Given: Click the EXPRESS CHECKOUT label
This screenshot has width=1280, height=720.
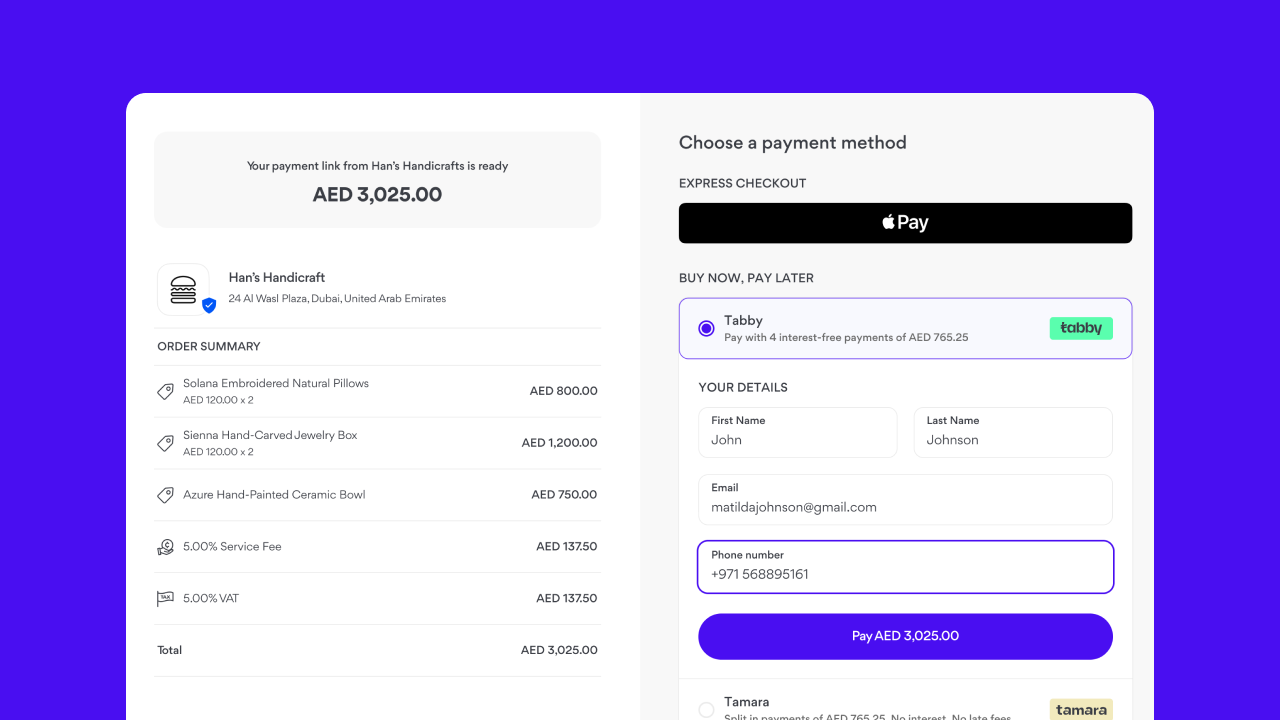Looking at the screenshot, I should click(x=742, y=183).
